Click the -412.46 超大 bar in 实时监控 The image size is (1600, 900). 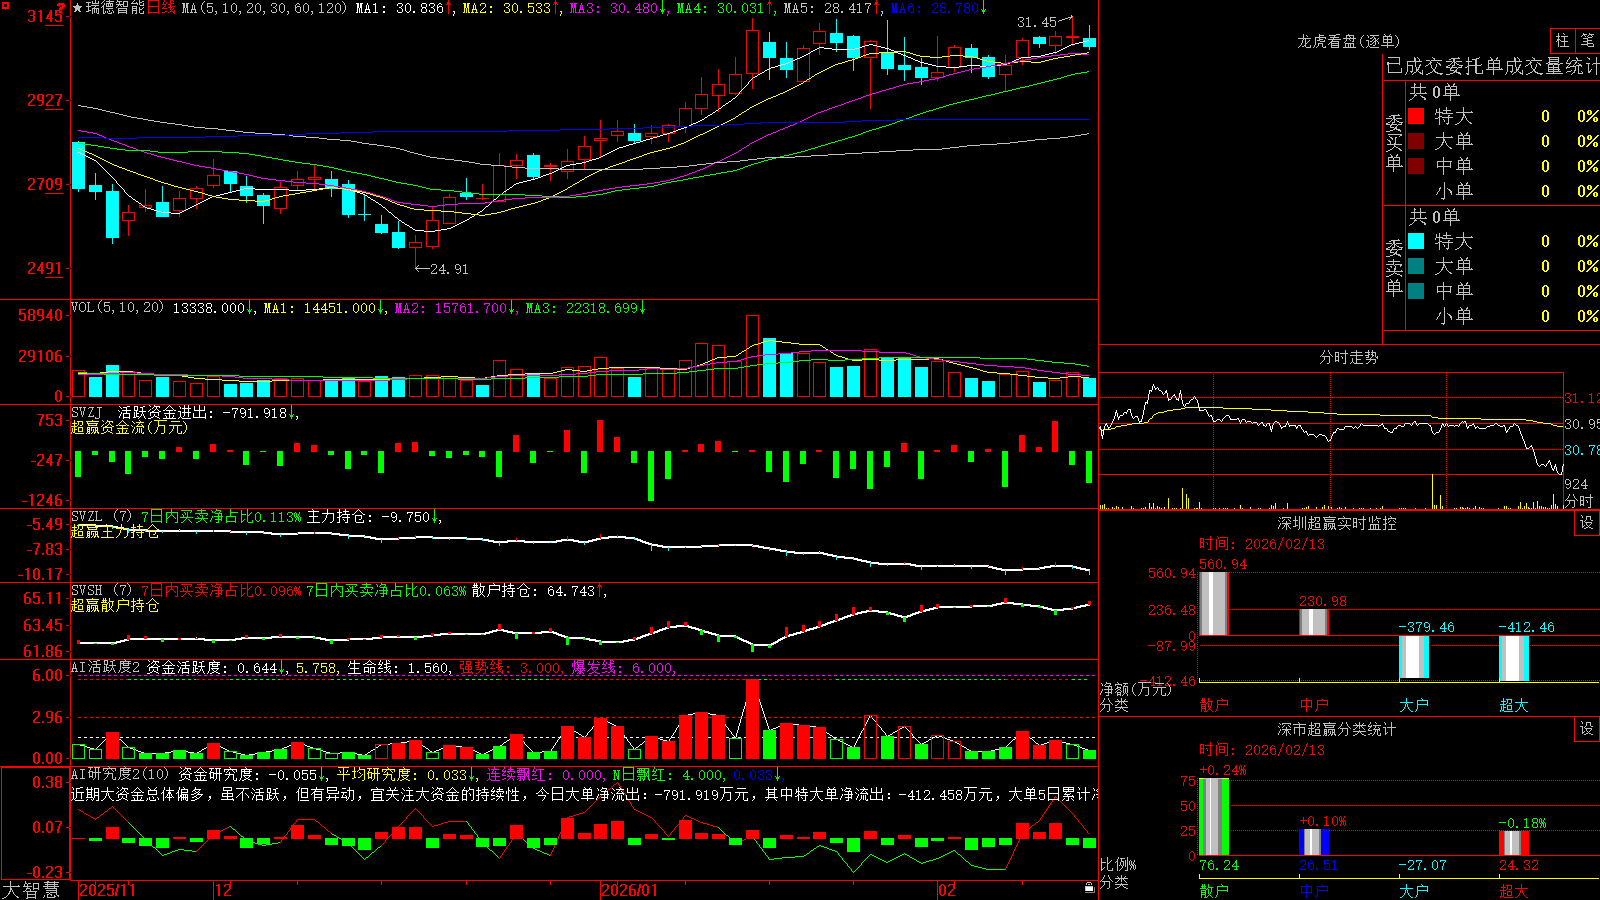click(x=1514, y=659)
